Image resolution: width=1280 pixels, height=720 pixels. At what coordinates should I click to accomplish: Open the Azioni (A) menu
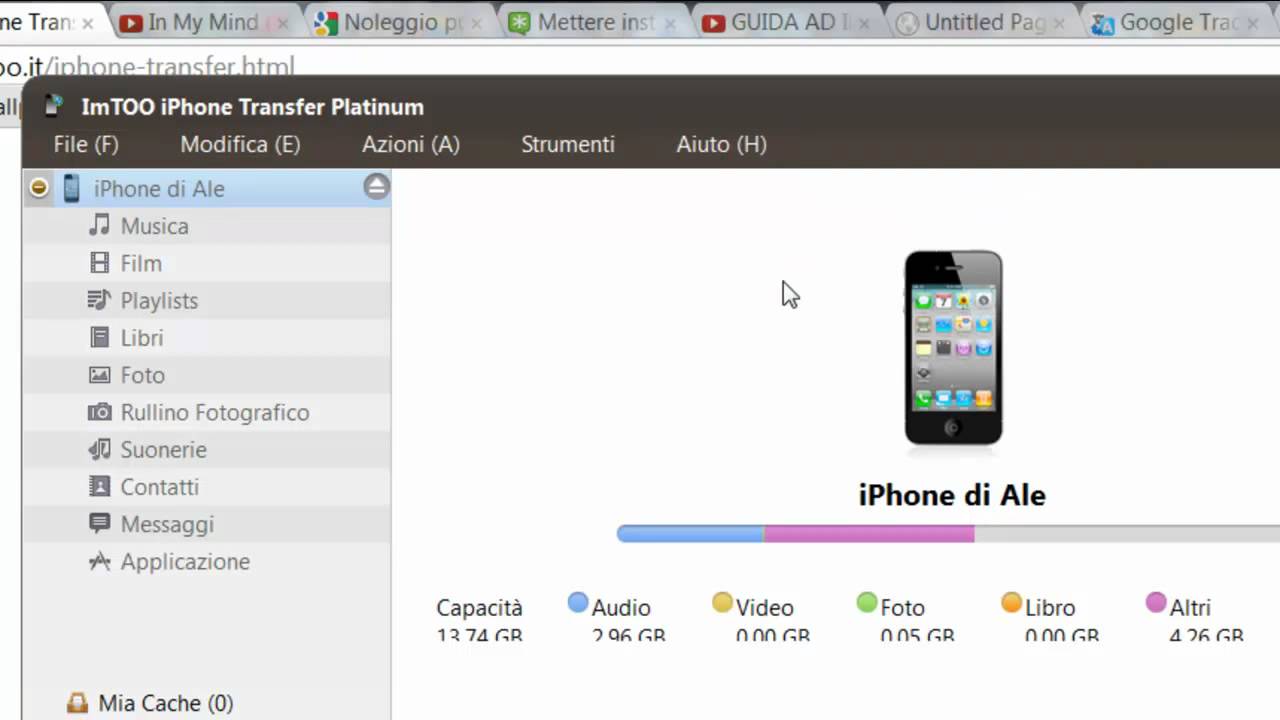(x=411, y=144)
